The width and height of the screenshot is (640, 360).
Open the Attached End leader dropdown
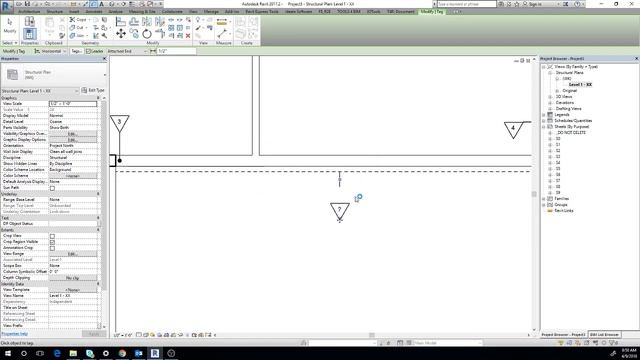point(127,51)
